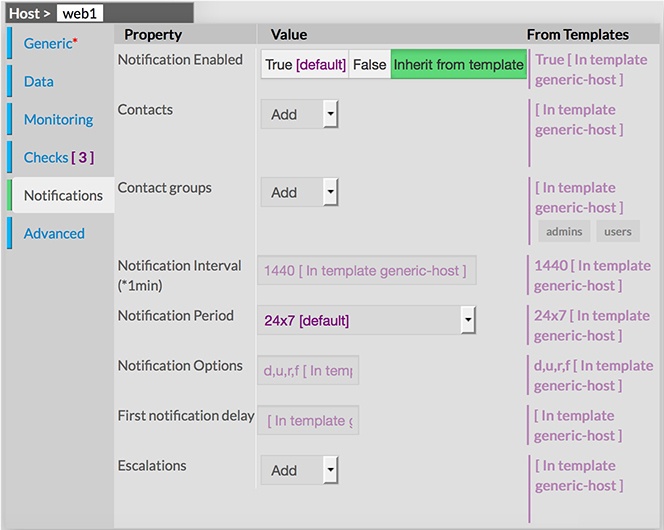This screenshot has width=664, height=530.
Task: Select the Notifications tab
Action: tap(63, 196)
